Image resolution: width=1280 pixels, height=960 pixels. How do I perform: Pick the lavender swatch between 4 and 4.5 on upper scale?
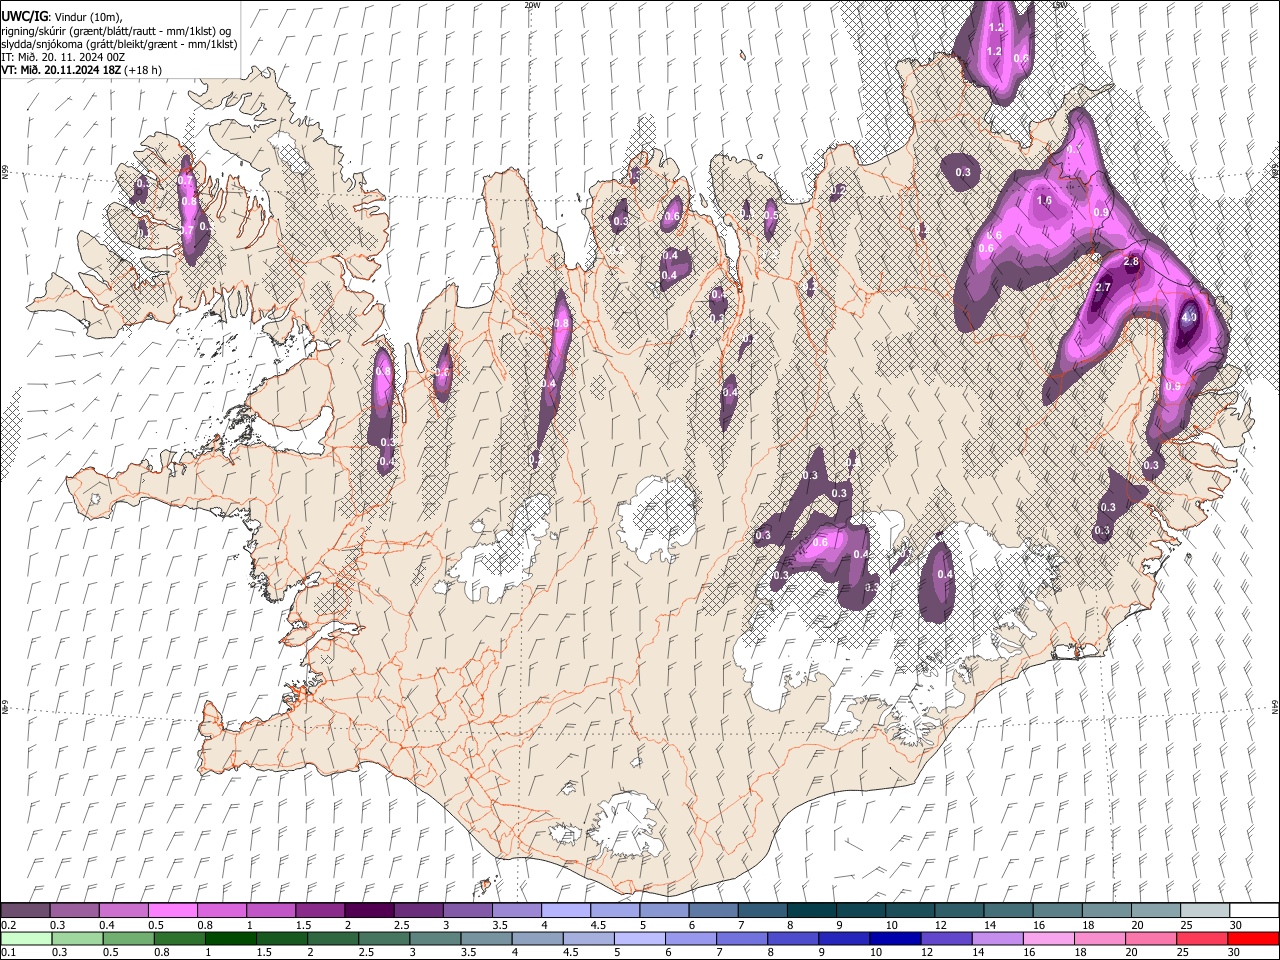[566, 910]
